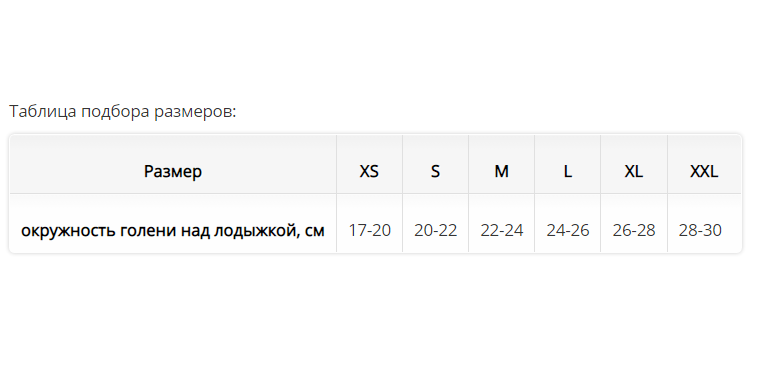Click the M size column header

[x=502, y=171]
